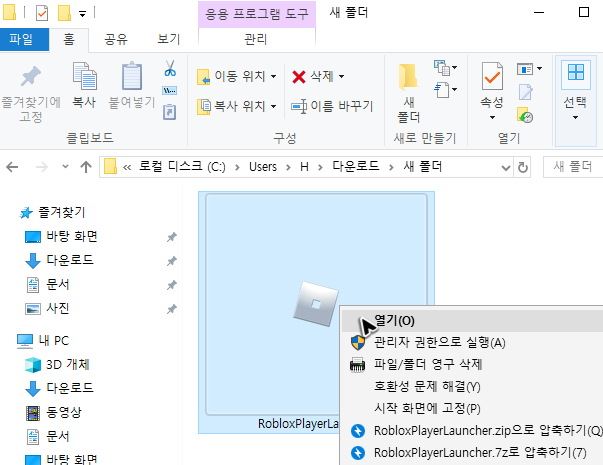The width and height of the screenshot is (603, 465).
Task: Select pinned 문서 under Quick access
Action: click(x=58, y=285)
